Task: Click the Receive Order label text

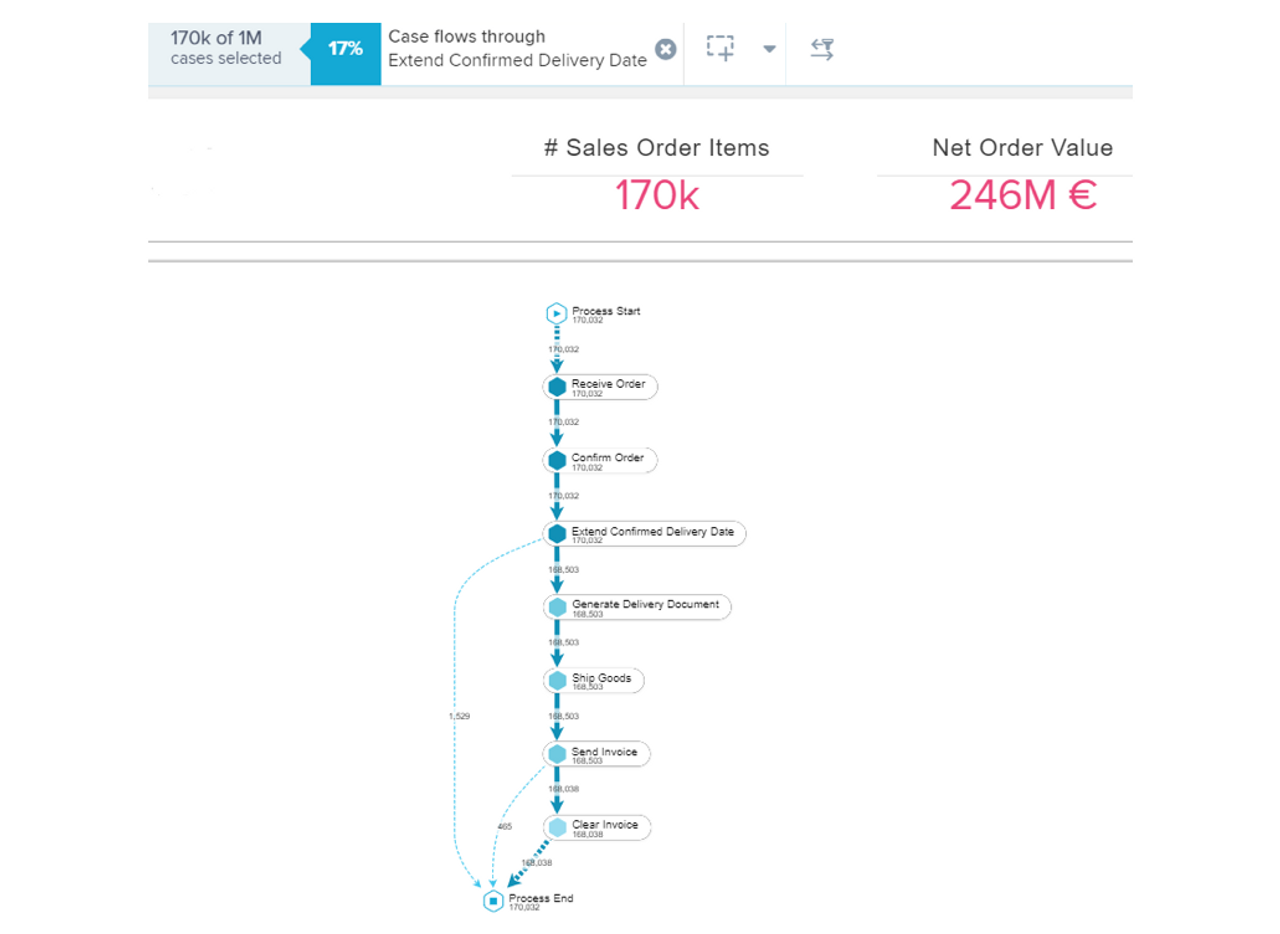Action: coord(608,383)
